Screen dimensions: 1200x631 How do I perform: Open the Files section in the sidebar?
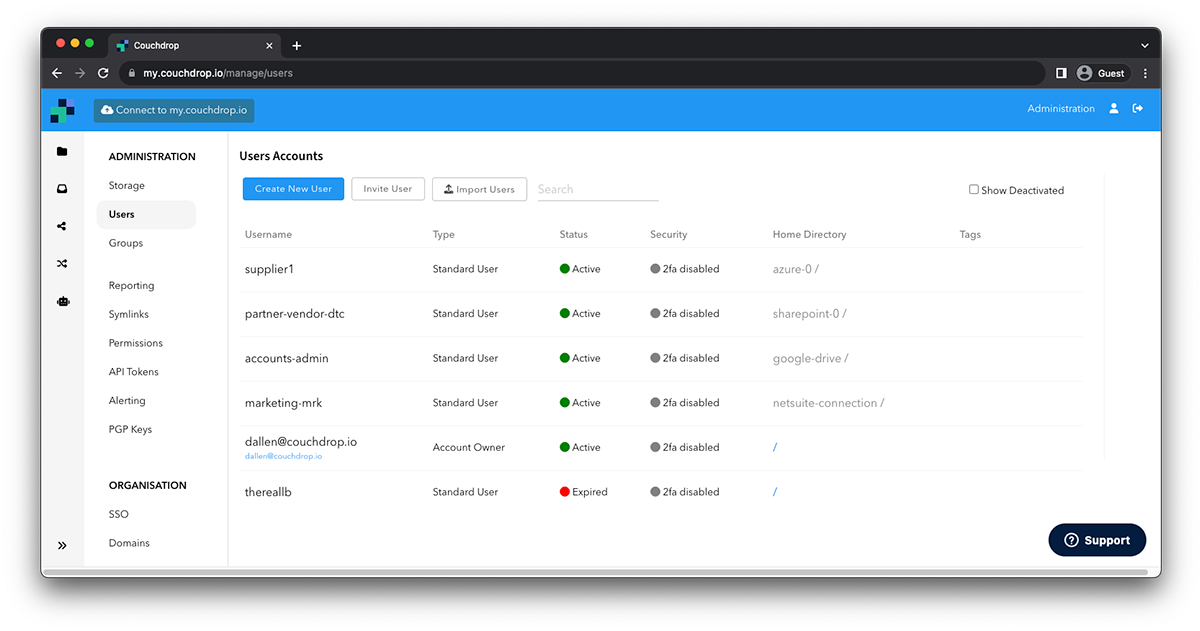coord(62,151)
